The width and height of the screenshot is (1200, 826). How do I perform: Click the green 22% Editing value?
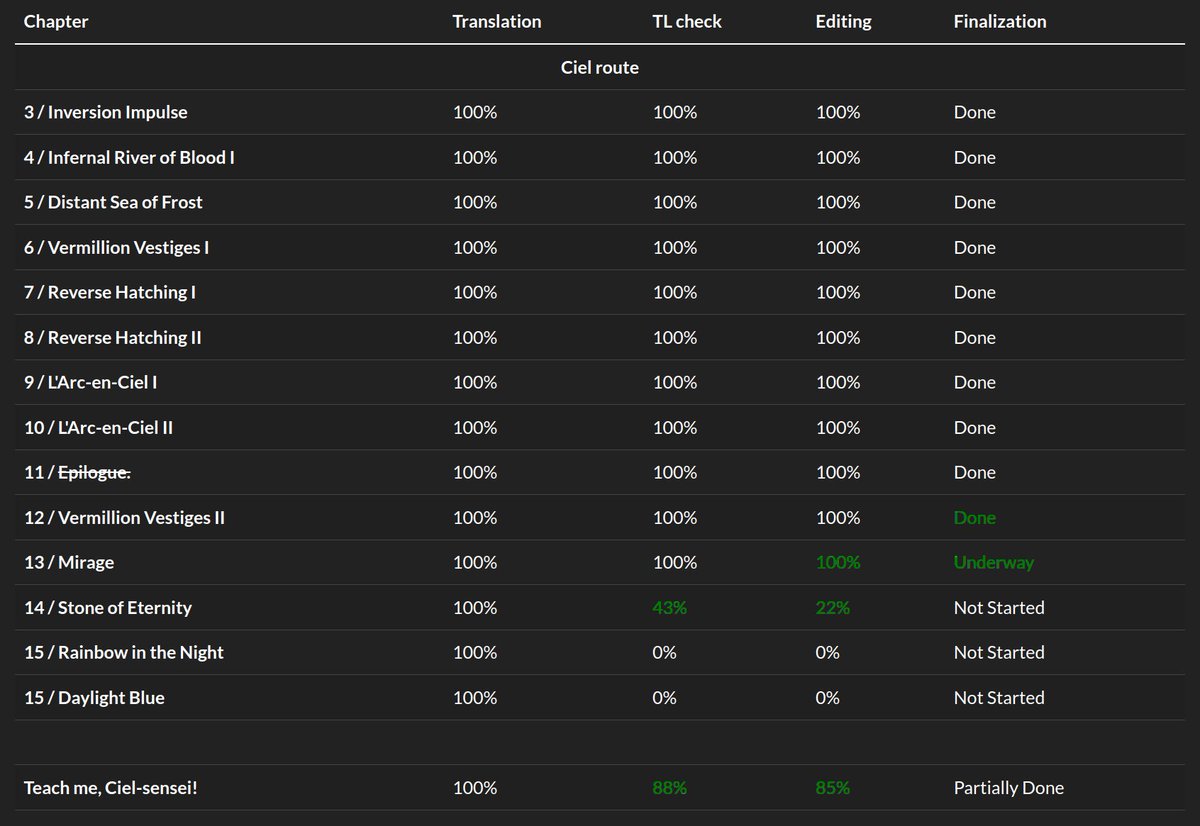point(833,607)
